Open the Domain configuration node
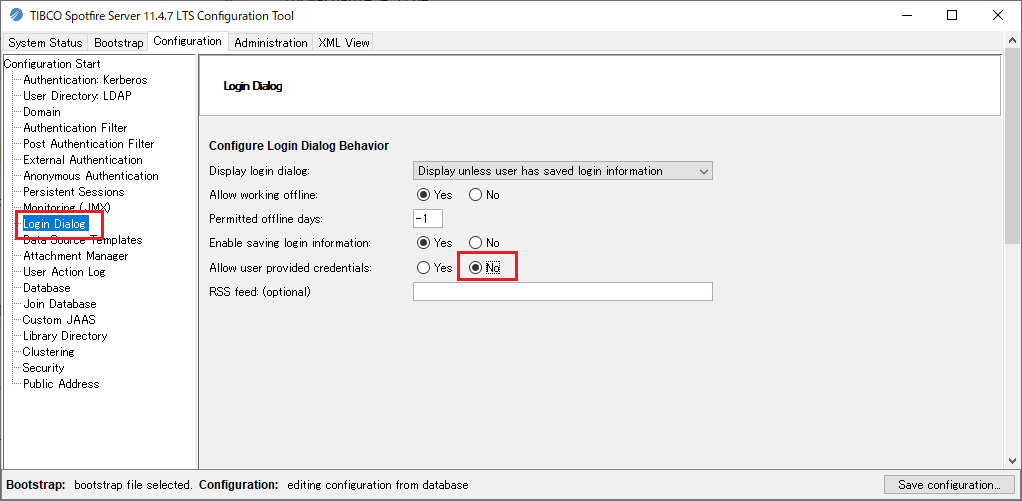Image resolution: width=1022 pixels, height=501 pixels. [42, 112]
